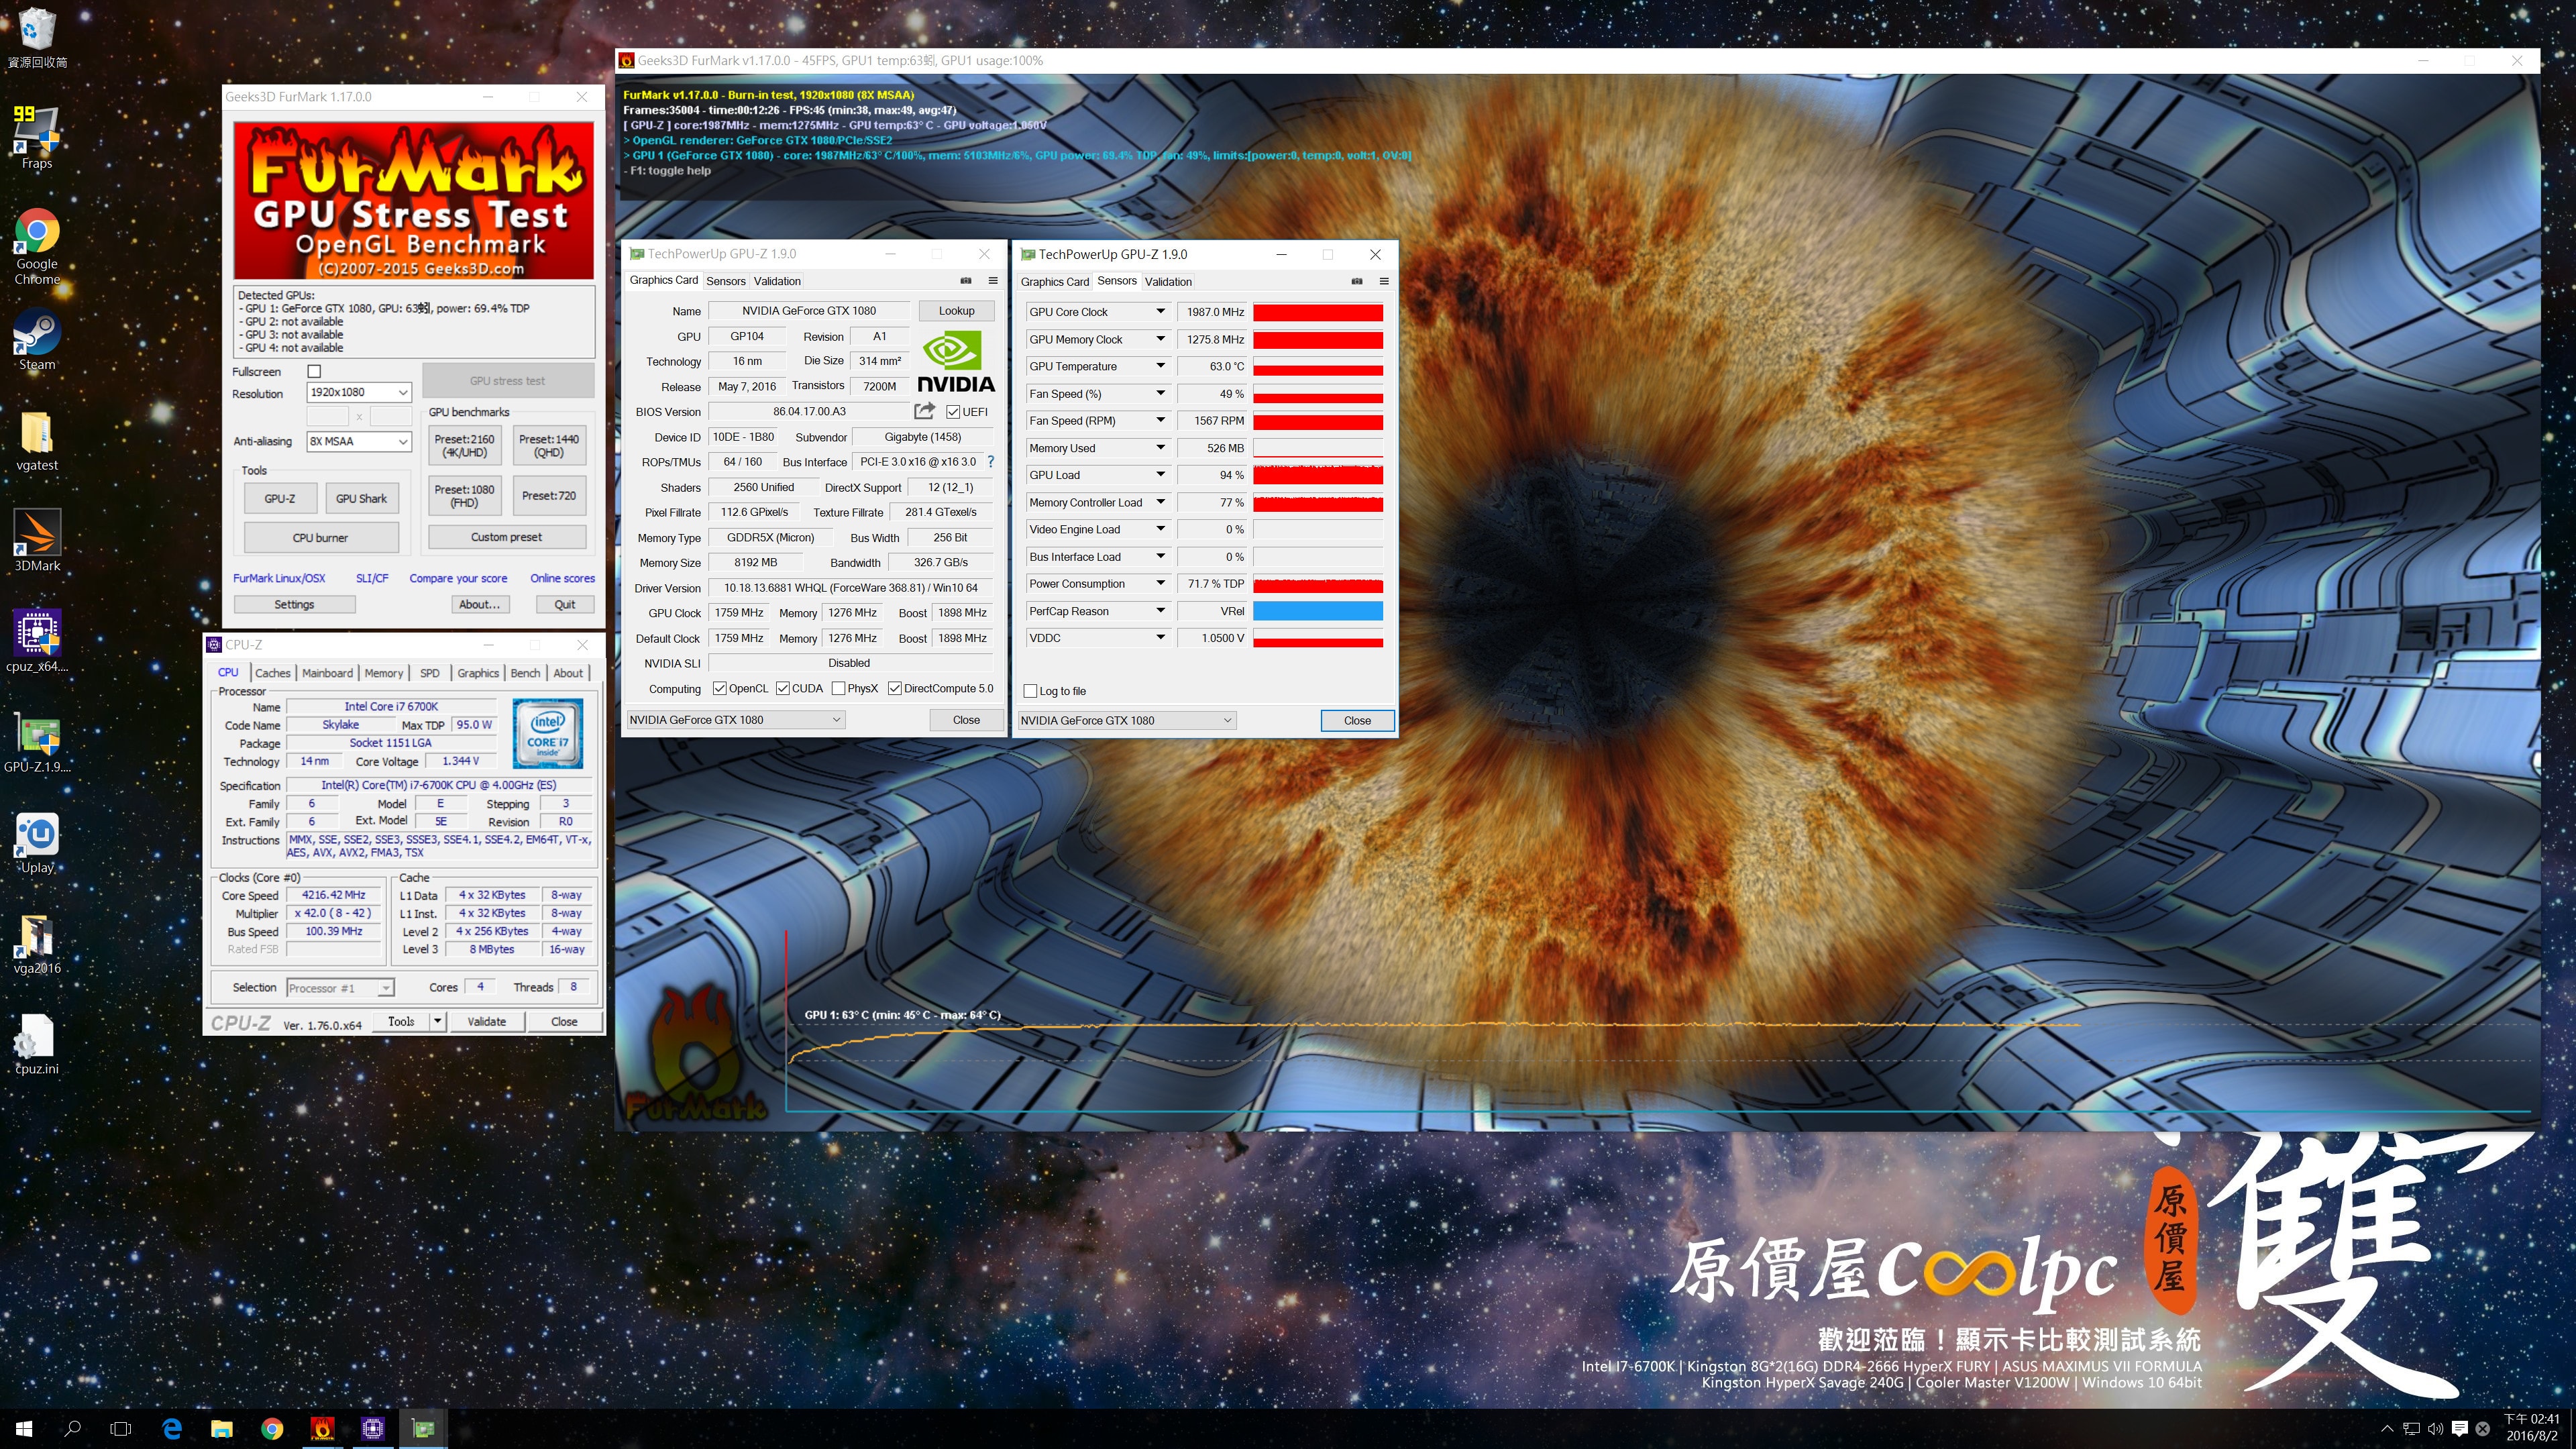The height and width of the screenshot is (1449, 2576).
Task: Toggle the CUDA checkbox
Action: tap(782, 688)
